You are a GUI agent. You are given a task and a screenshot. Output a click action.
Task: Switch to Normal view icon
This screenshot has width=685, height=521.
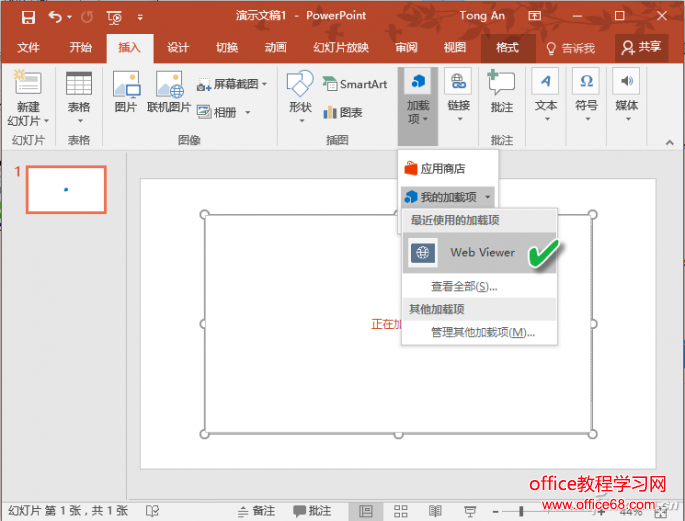tap(366, 511)
